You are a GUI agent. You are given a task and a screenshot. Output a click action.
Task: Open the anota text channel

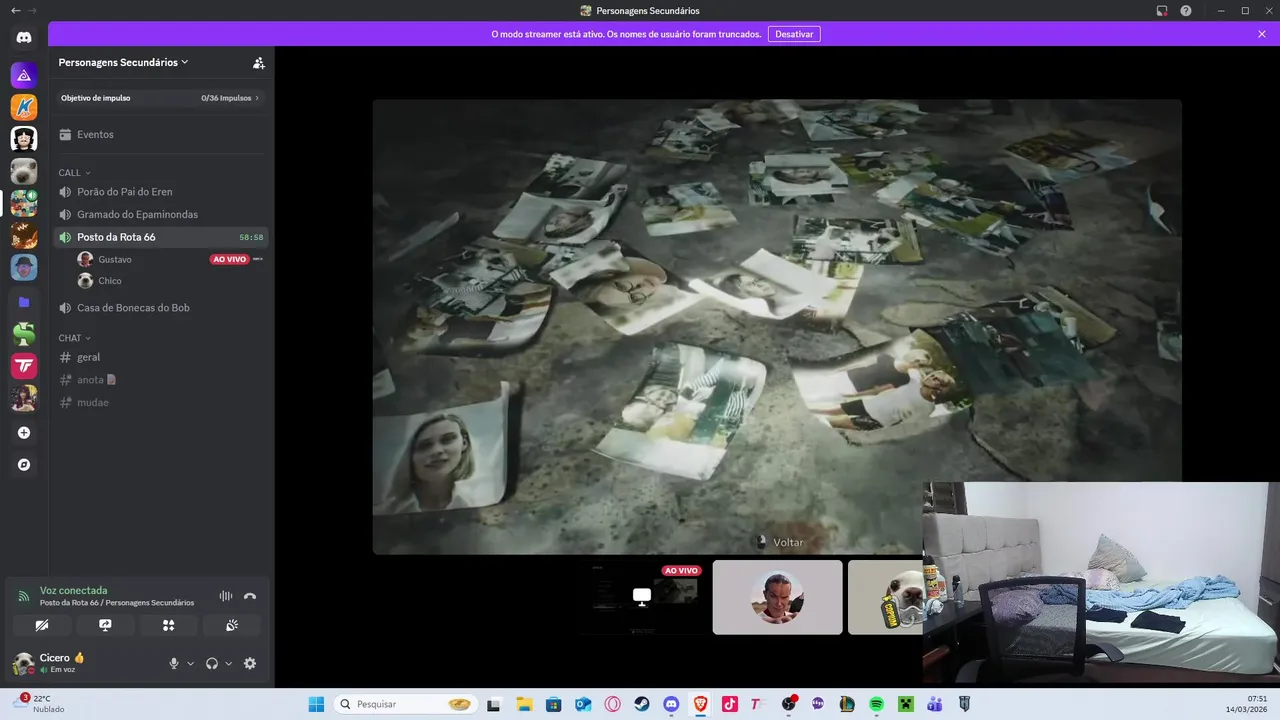coord(161,380)
